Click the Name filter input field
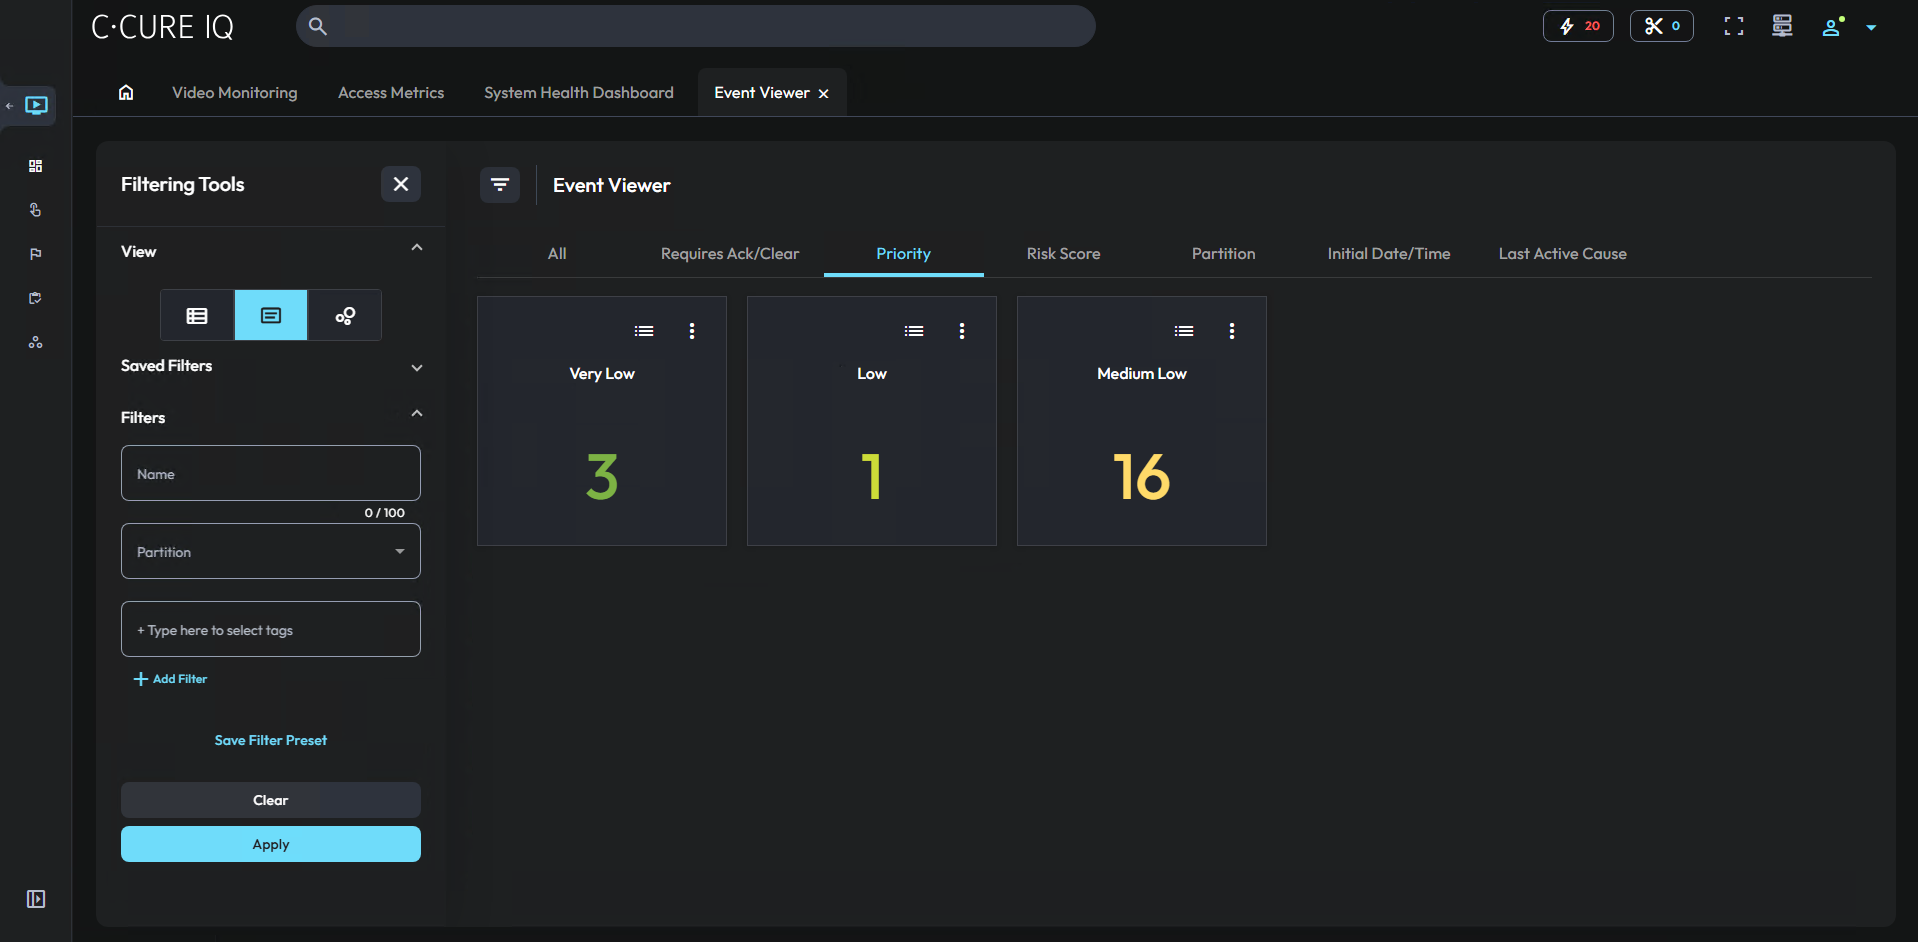The height and width of the screenshot is (942, 1918). pyautogui.click(x=270, y=474)
